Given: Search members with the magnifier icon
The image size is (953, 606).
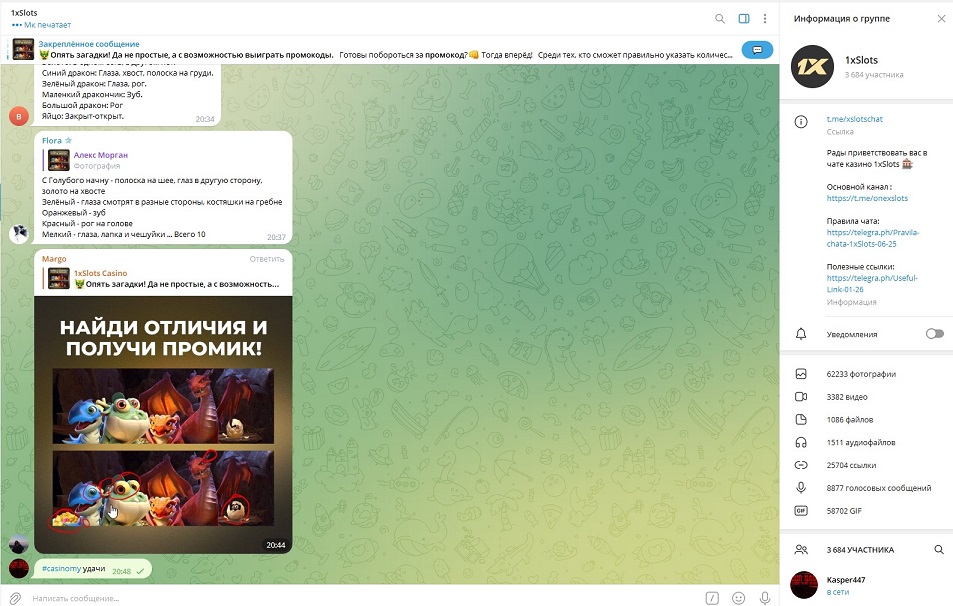Looking at the screenshot, I should tap(939, 549).
